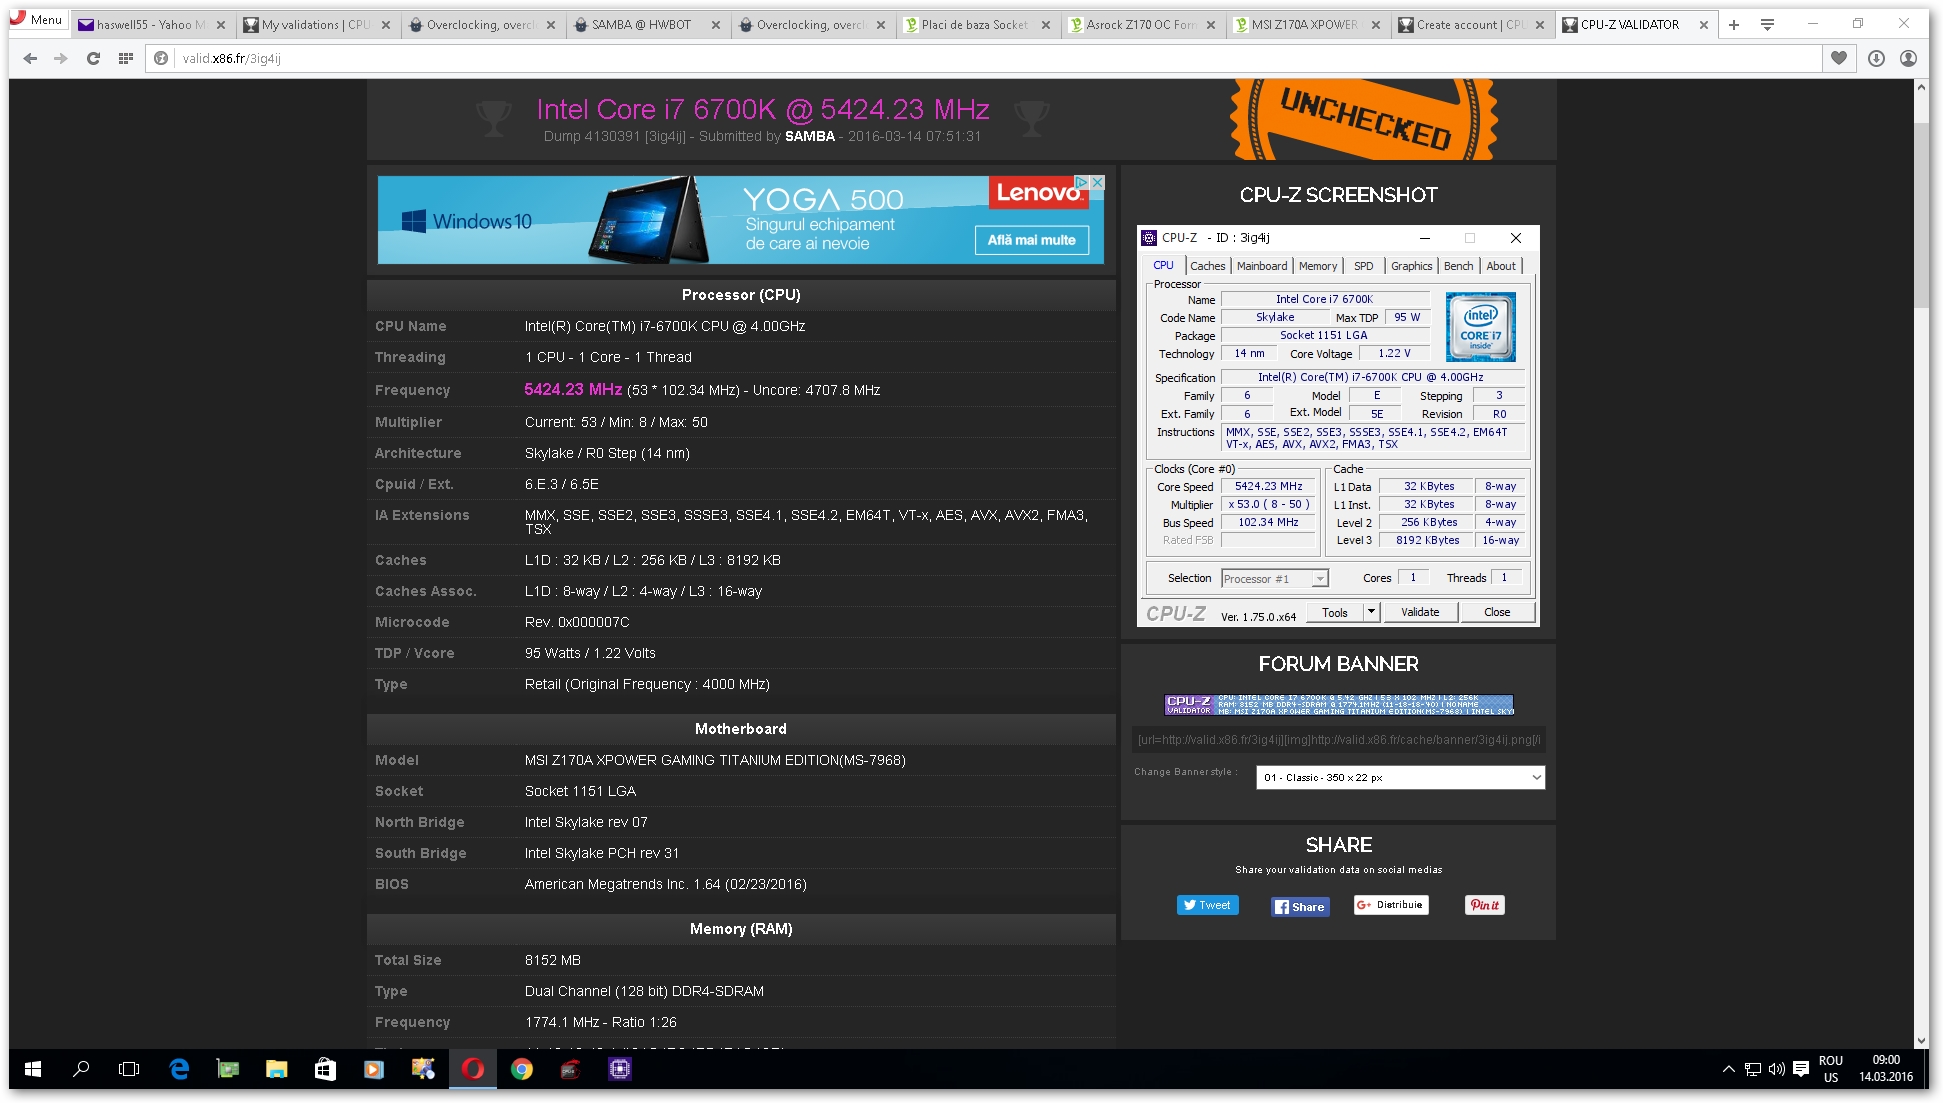Image resolution: width=1943 pixels, height=1103 pixels.
Task: Switch to haswell55 - Yahoo Mail tab
Action: (x=150, y=25)
